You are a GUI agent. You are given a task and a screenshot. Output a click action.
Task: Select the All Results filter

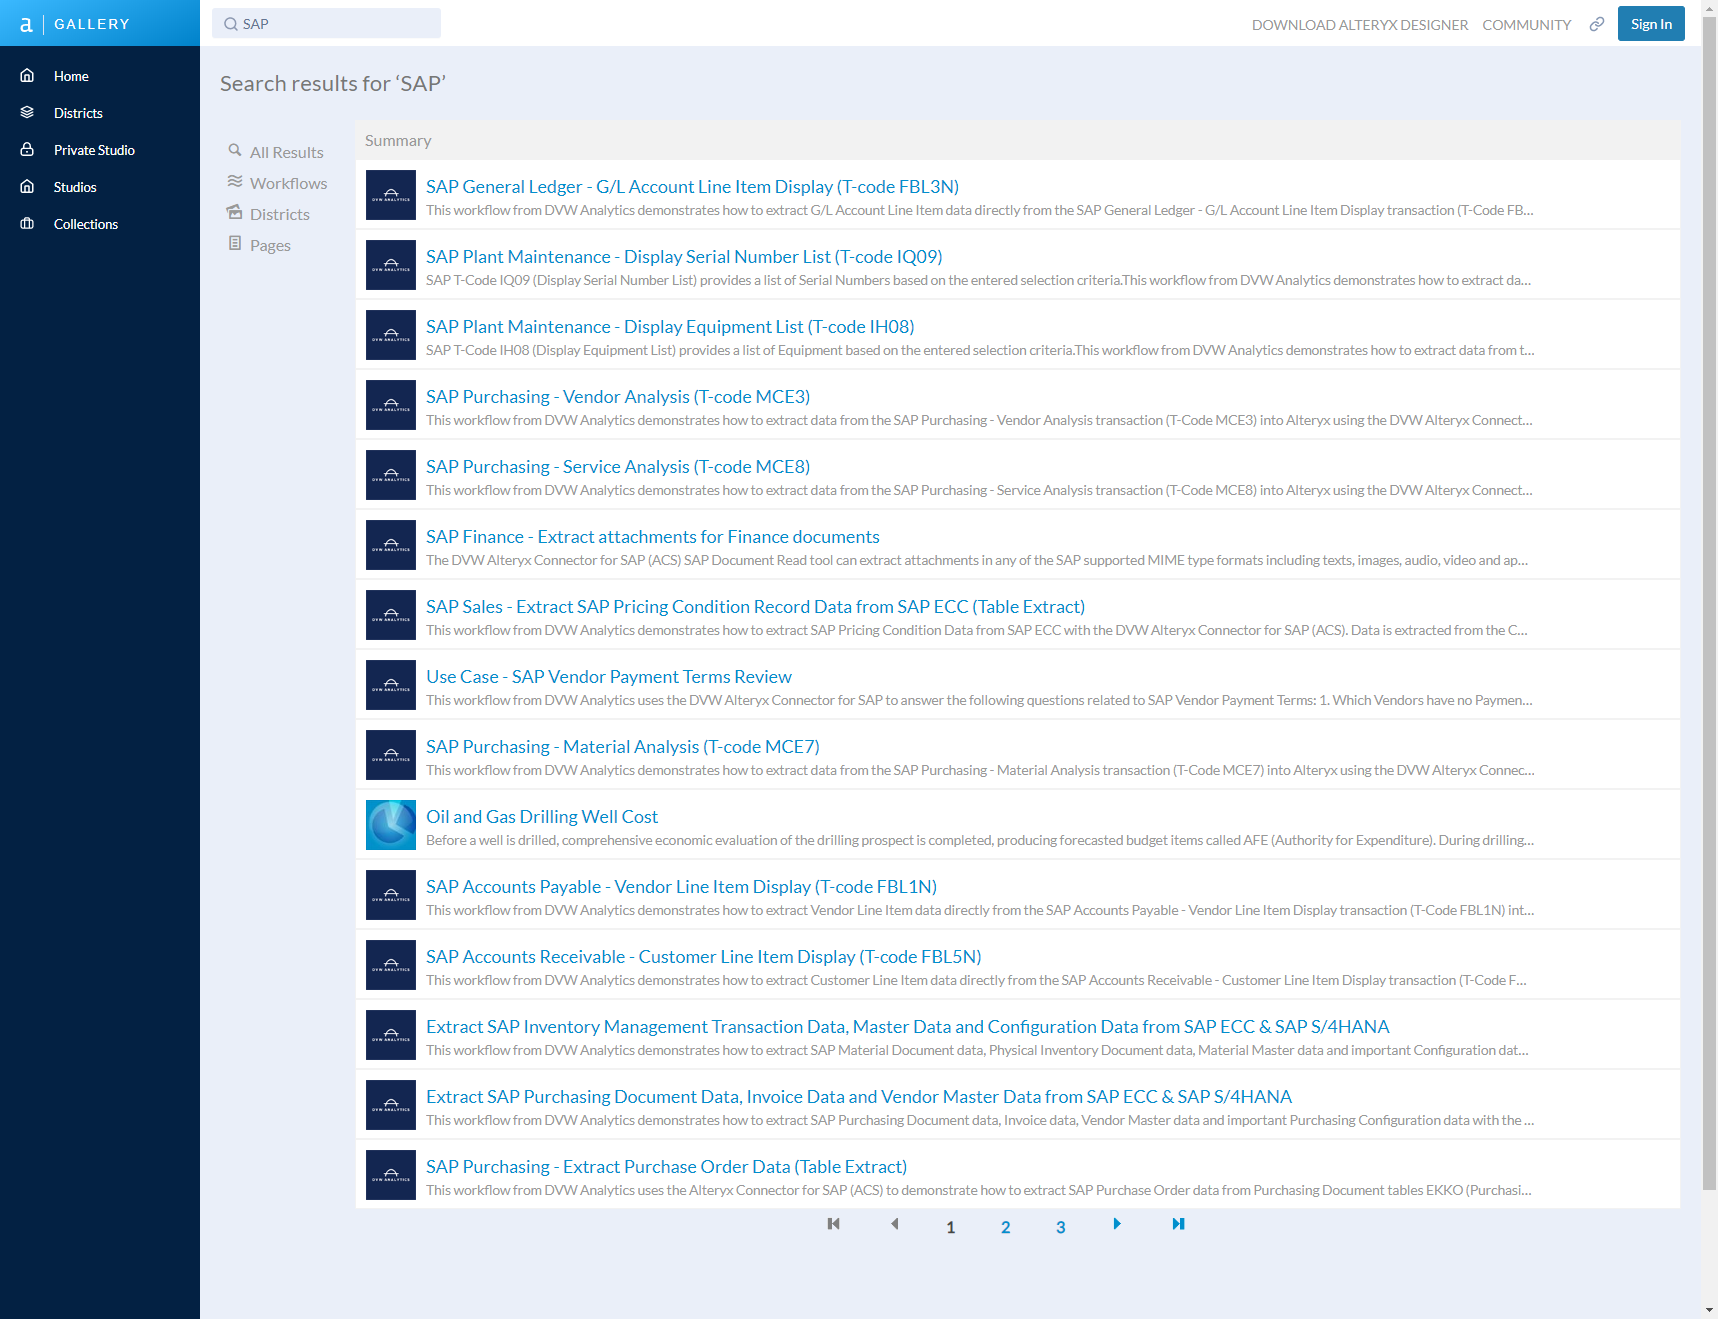coord(286,151)
